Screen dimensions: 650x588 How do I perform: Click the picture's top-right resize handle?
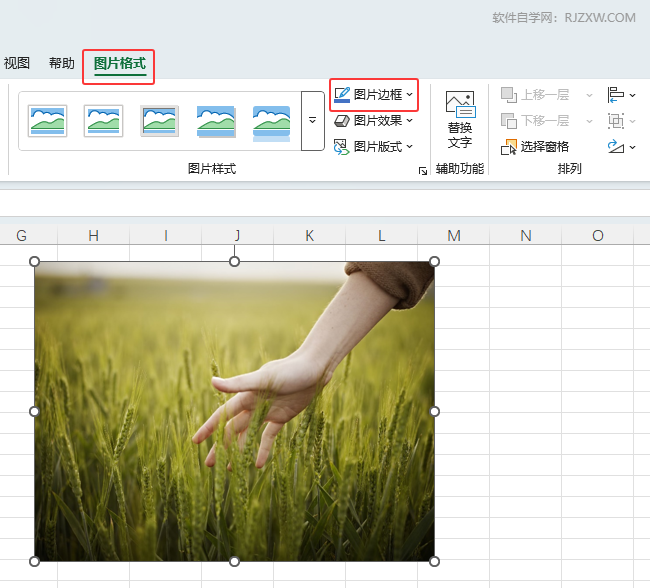pos(434,262)
